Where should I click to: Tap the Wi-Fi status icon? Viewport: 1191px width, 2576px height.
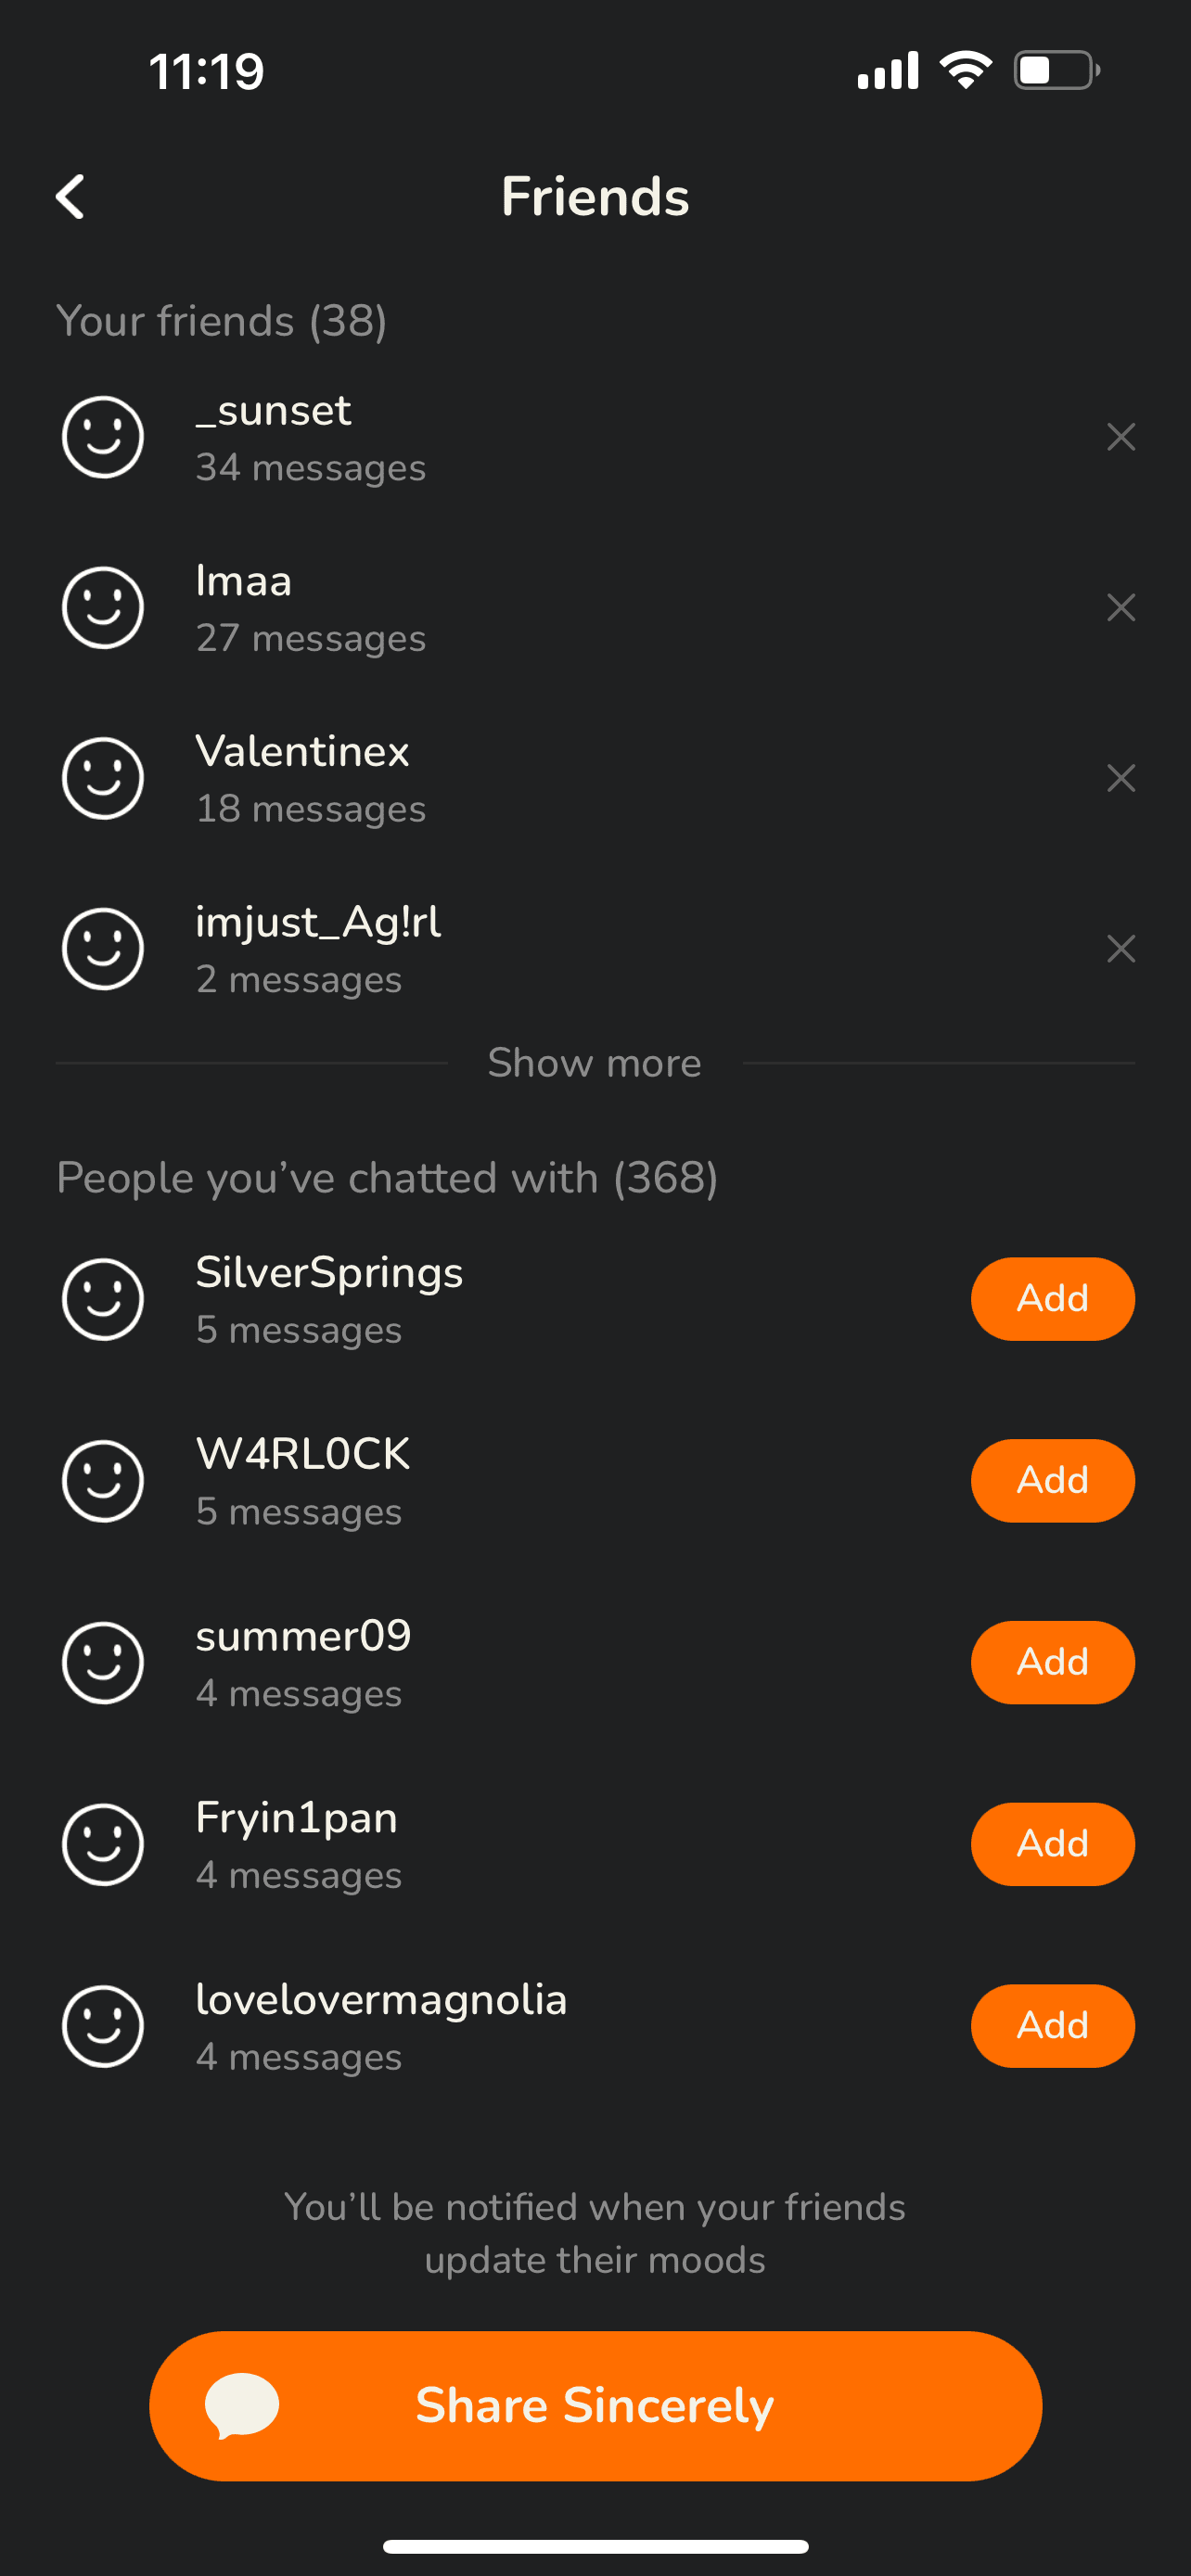coord(965,70)
